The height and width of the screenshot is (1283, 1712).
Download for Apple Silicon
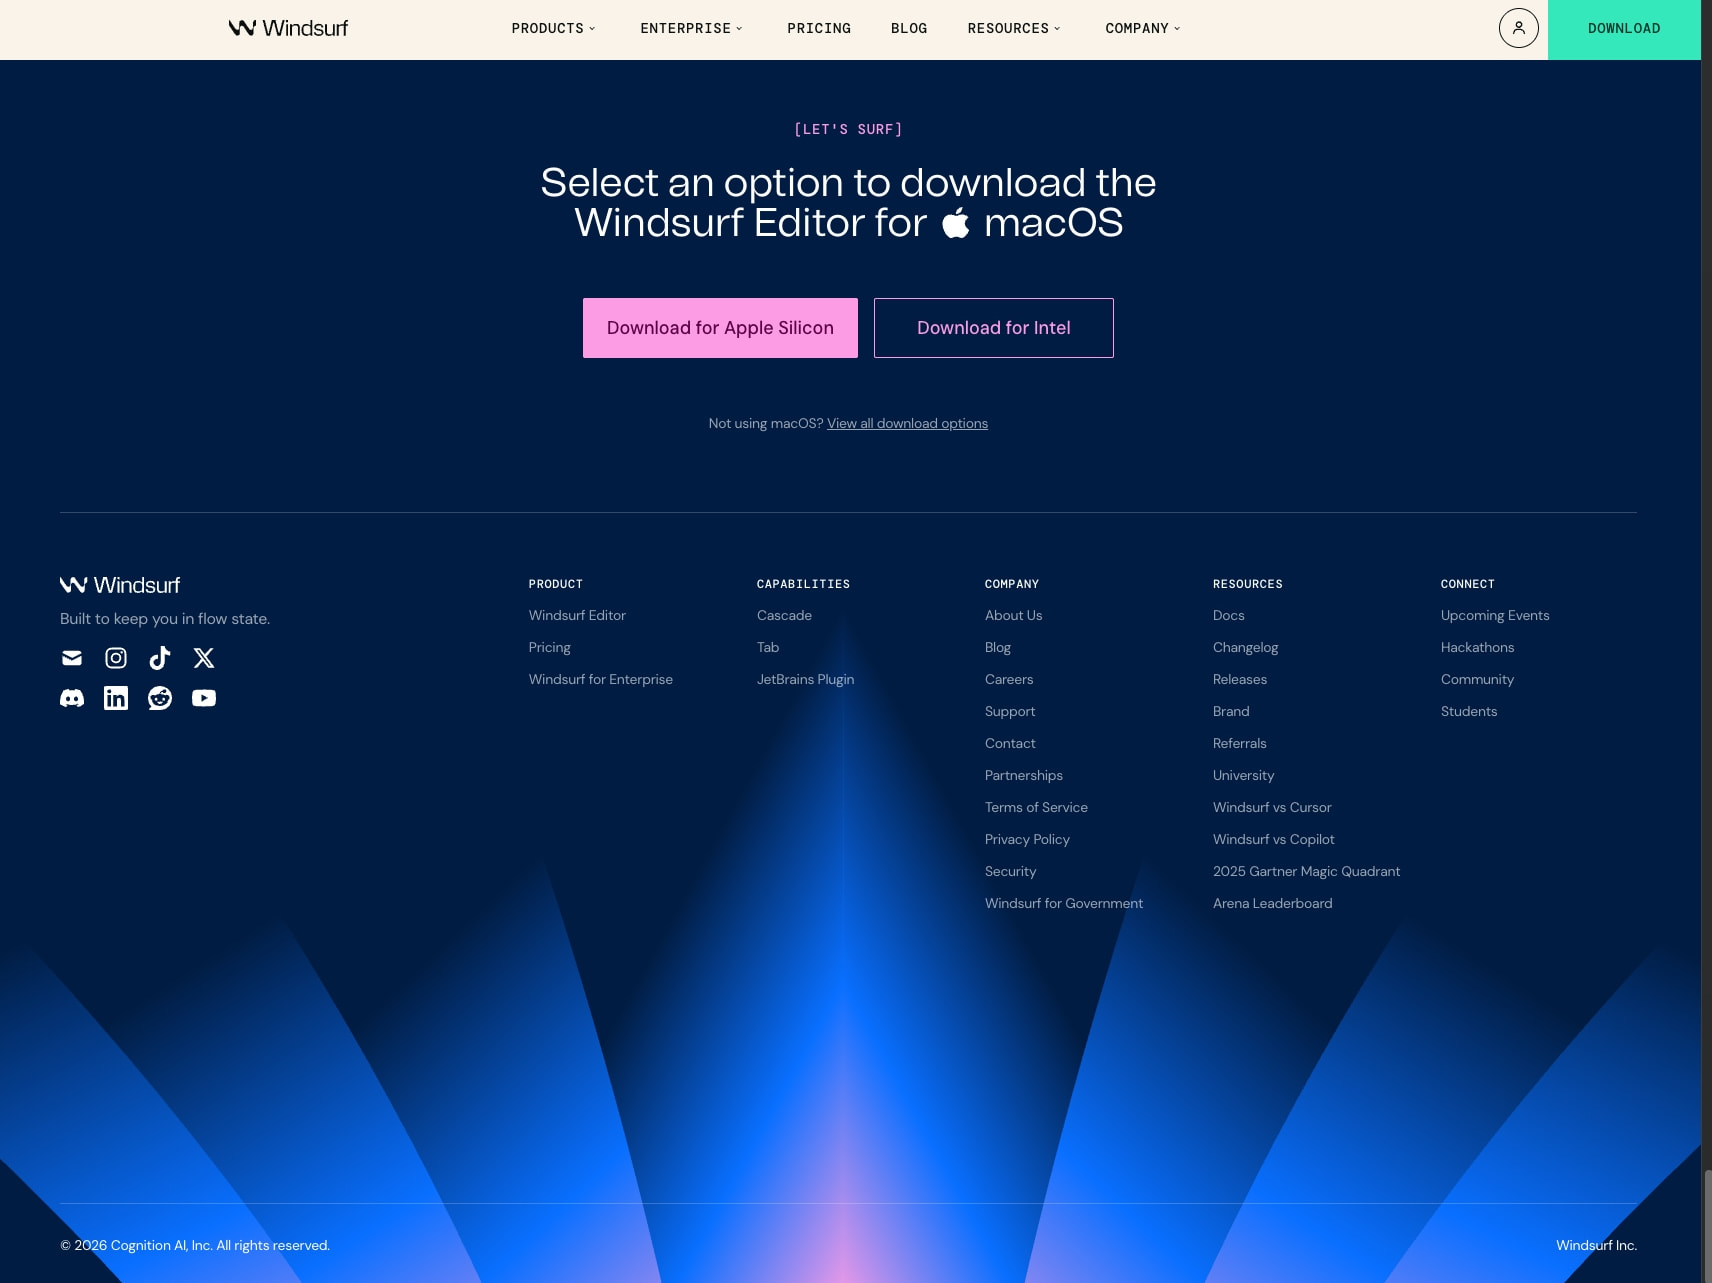[x=720, y=328]
